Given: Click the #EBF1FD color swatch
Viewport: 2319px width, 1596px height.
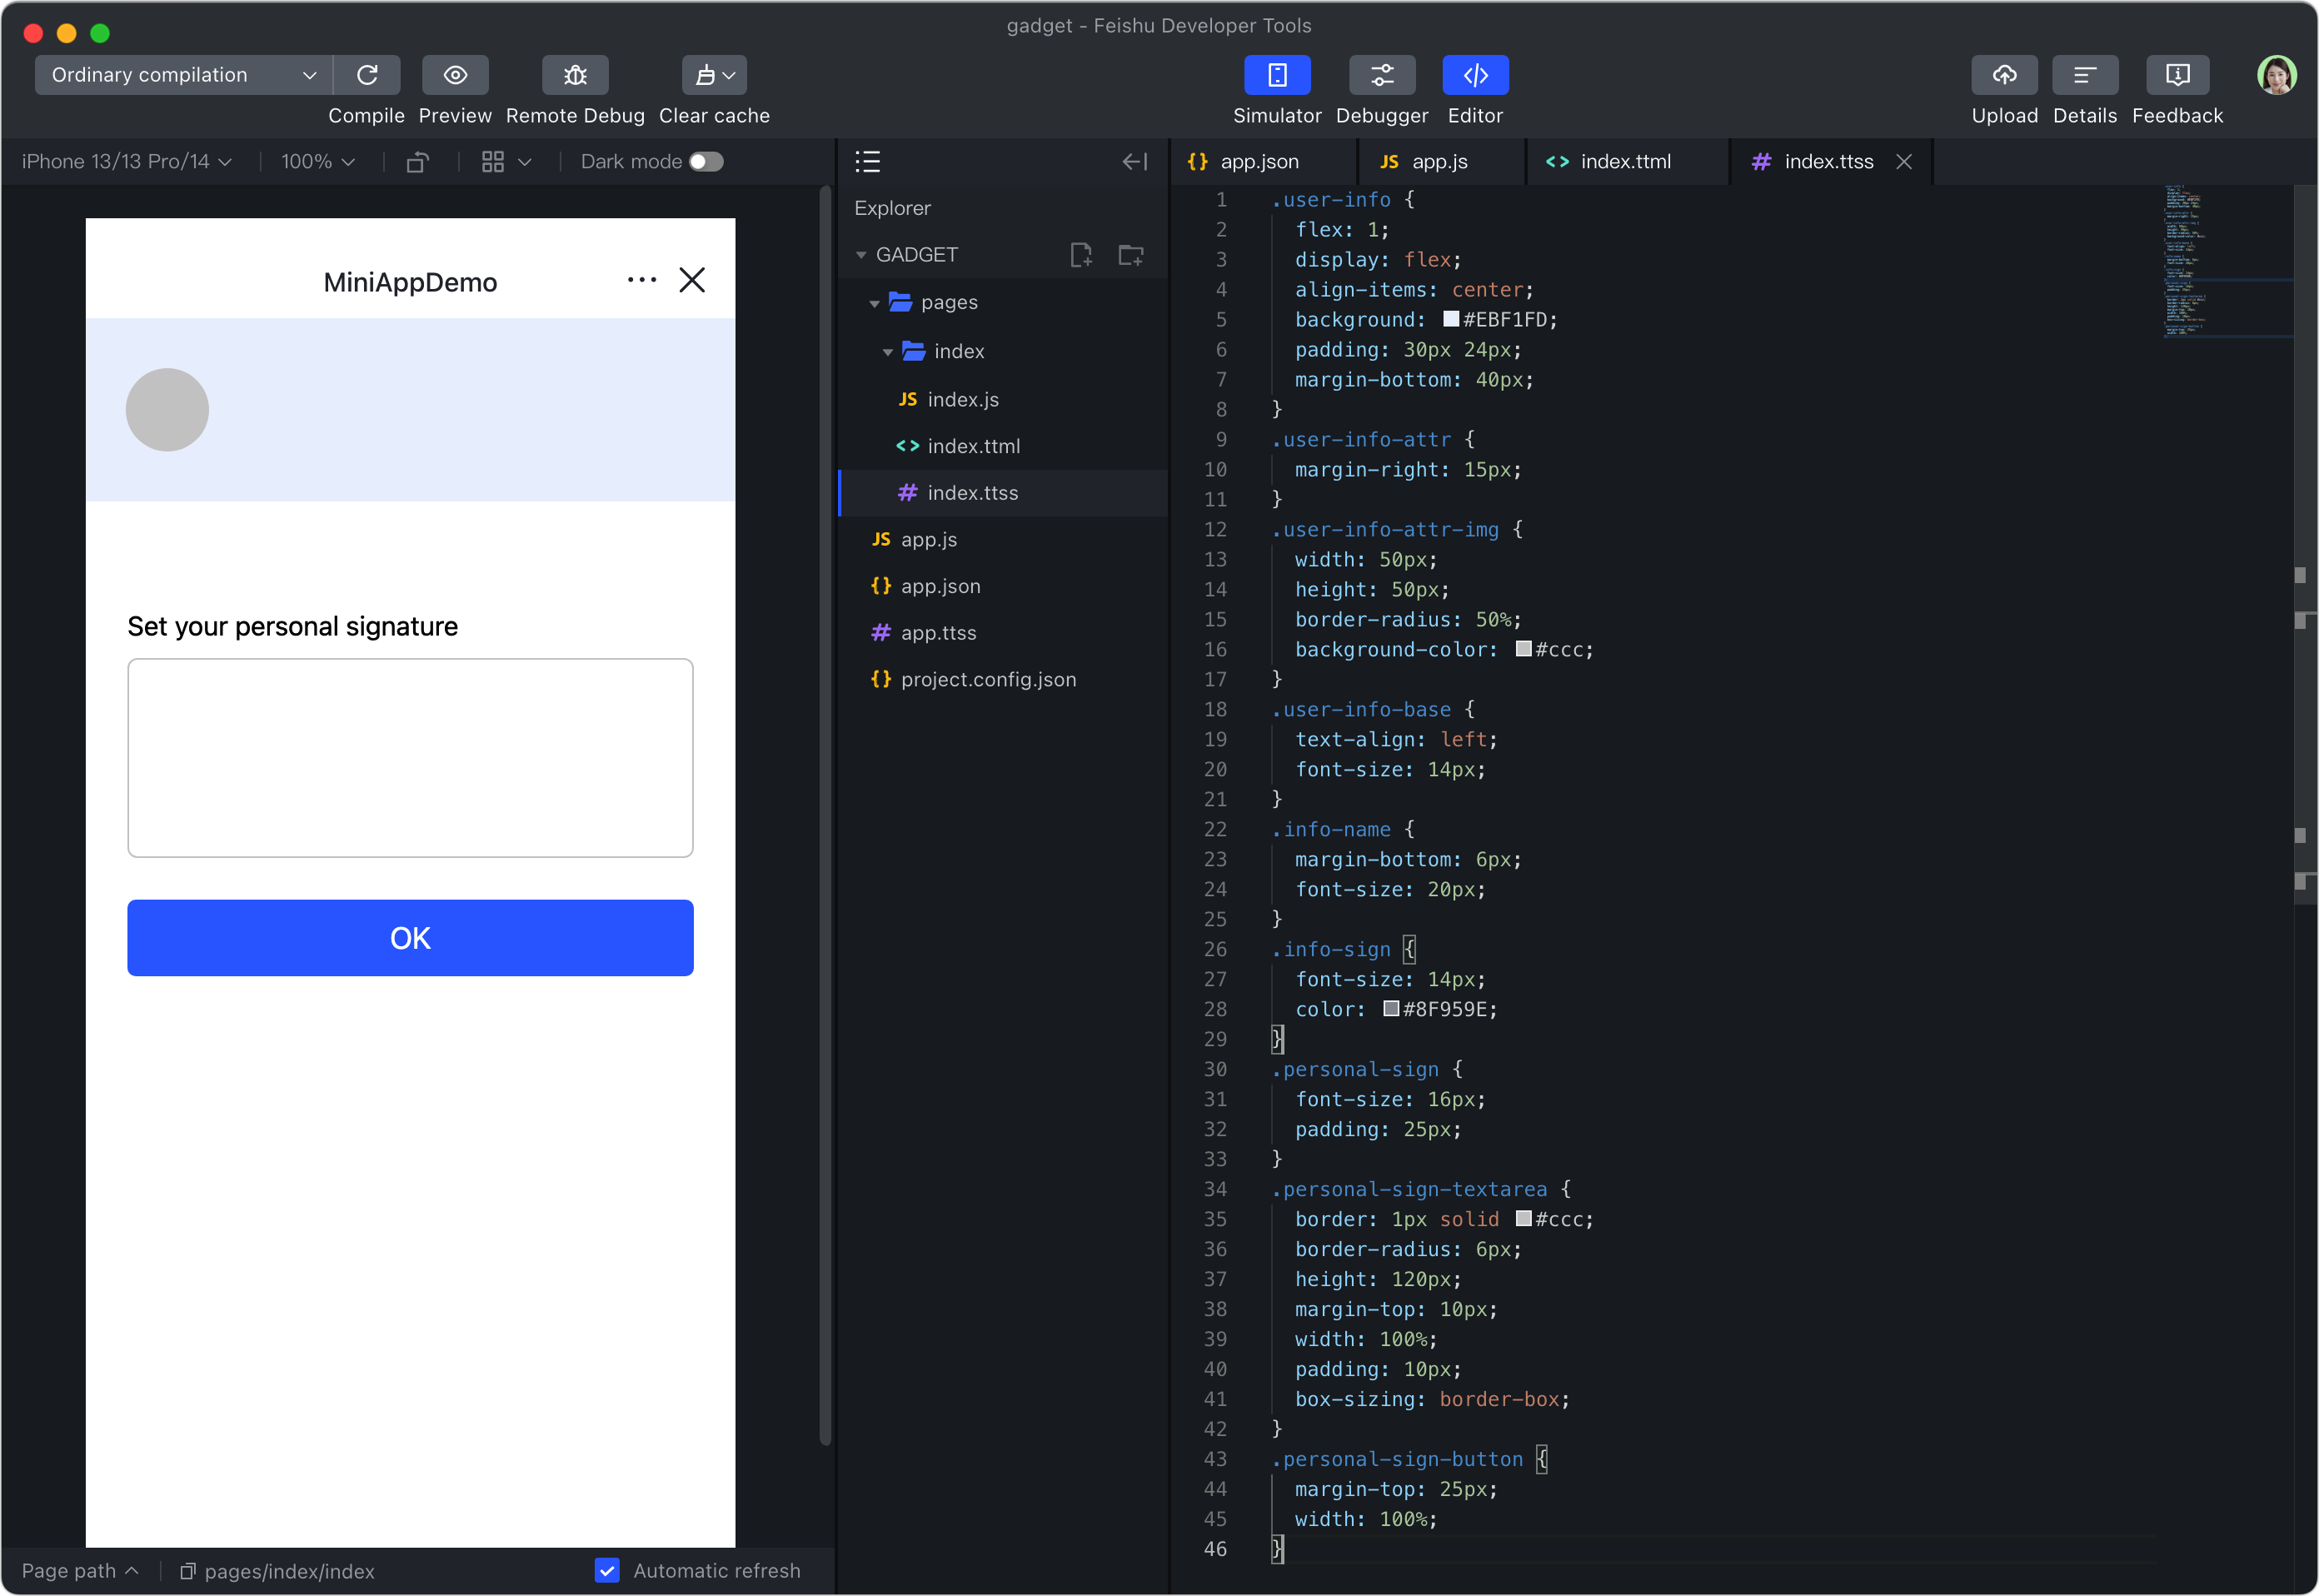Looking at the screenshot, I should click(1451, 319).
